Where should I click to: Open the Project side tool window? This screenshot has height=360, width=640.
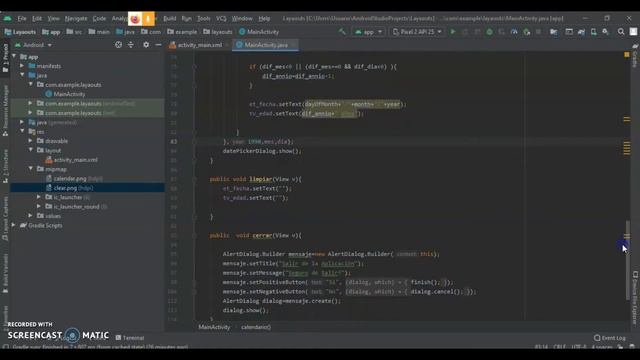click(x=5, y=58)
